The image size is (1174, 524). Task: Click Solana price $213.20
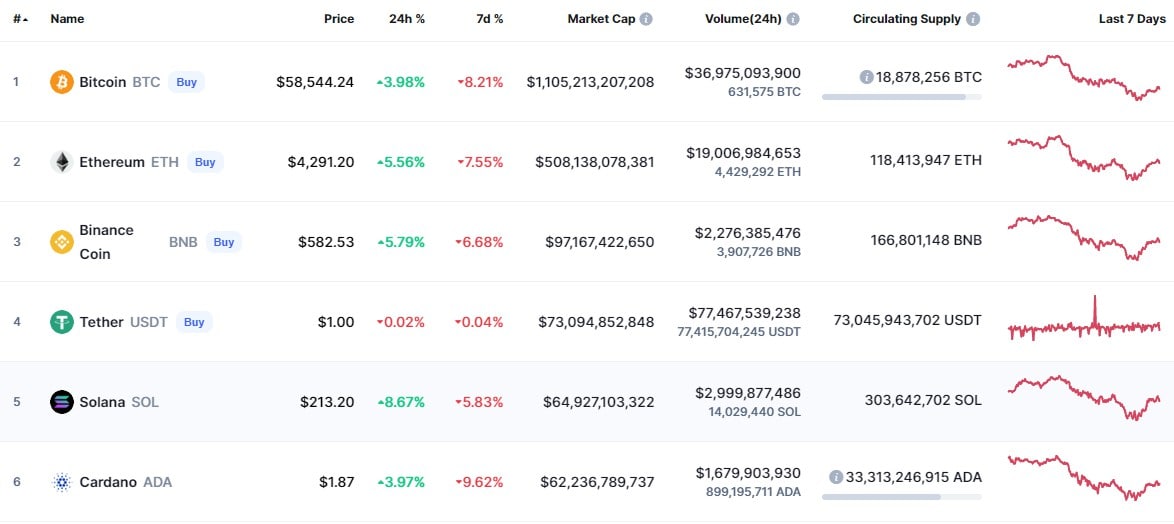tap(327, 403)
